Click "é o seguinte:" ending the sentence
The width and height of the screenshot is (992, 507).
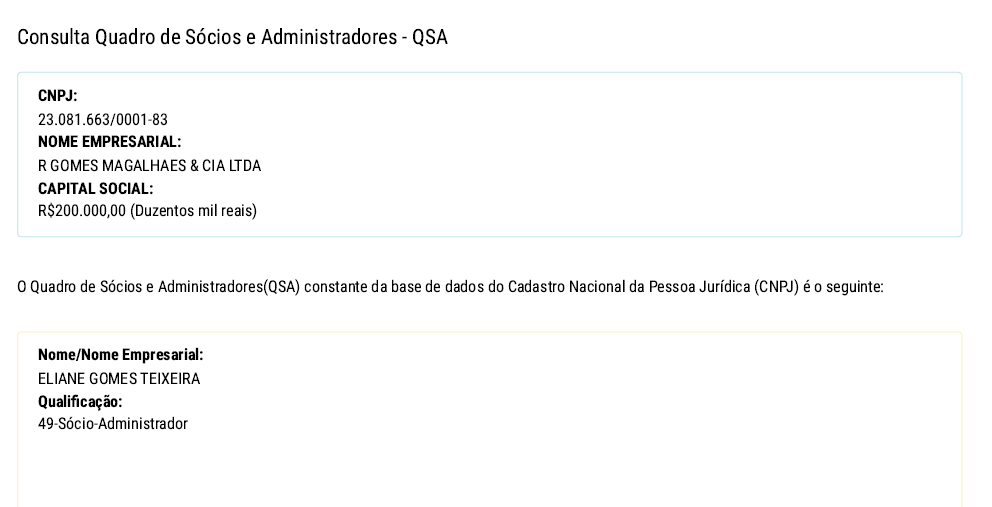point(843,287)
